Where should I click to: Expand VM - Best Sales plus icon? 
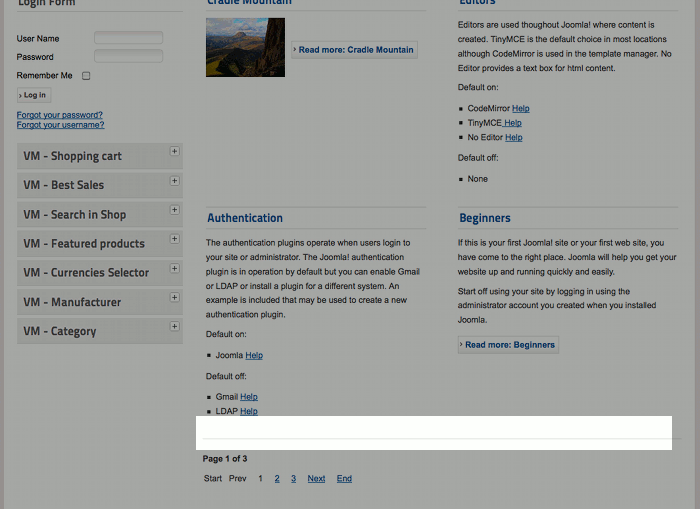click(x=175, y=181)
